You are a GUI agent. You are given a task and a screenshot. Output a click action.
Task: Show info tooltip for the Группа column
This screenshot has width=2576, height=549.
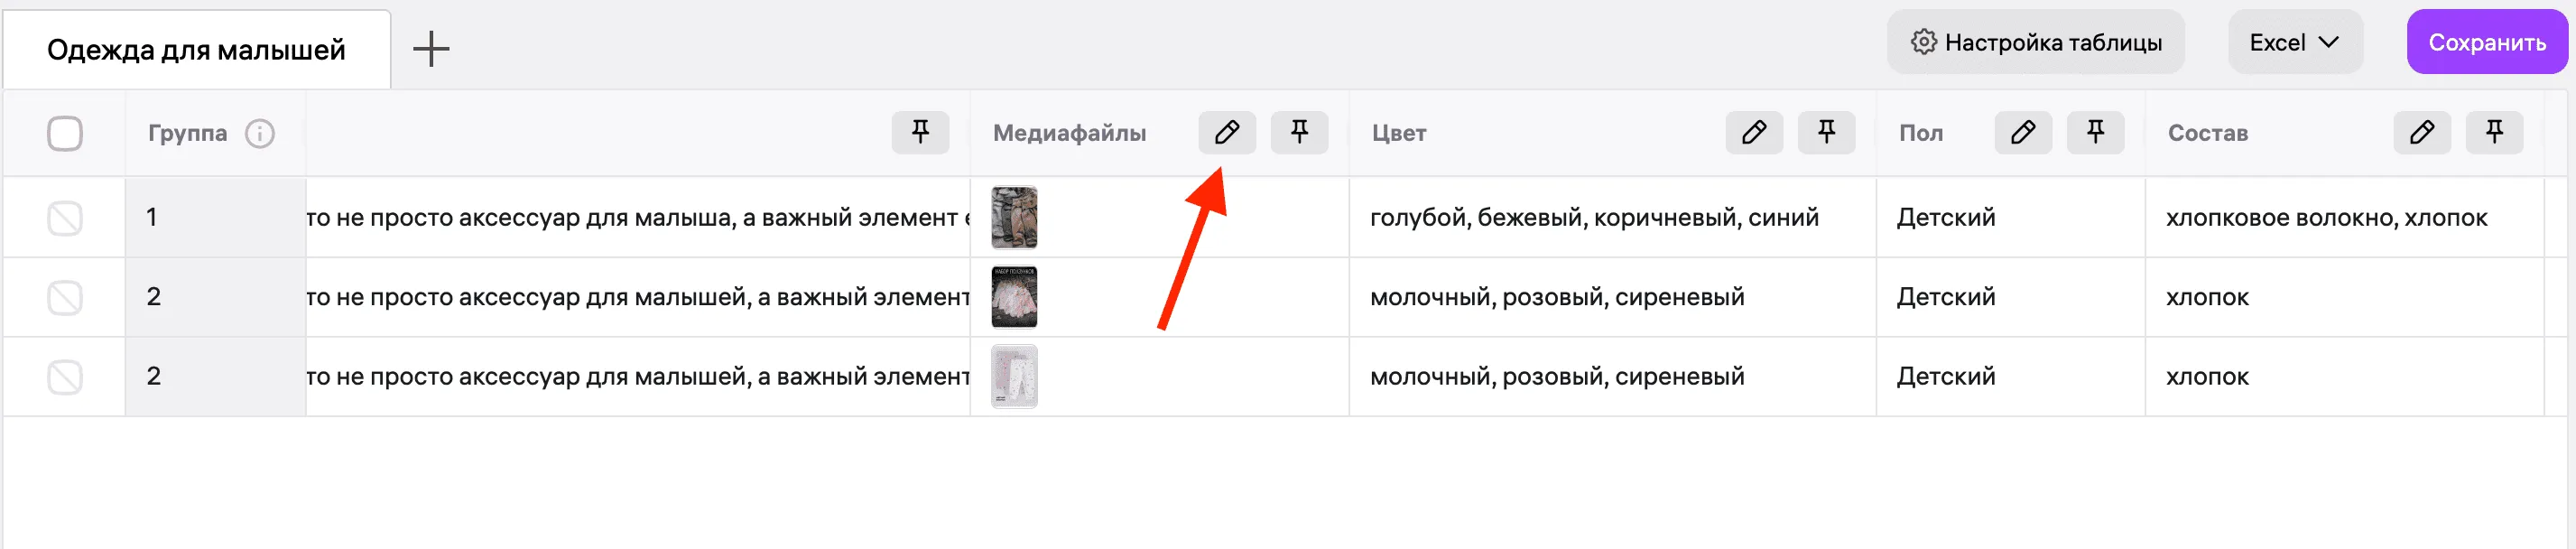click(x=260, y=132)
